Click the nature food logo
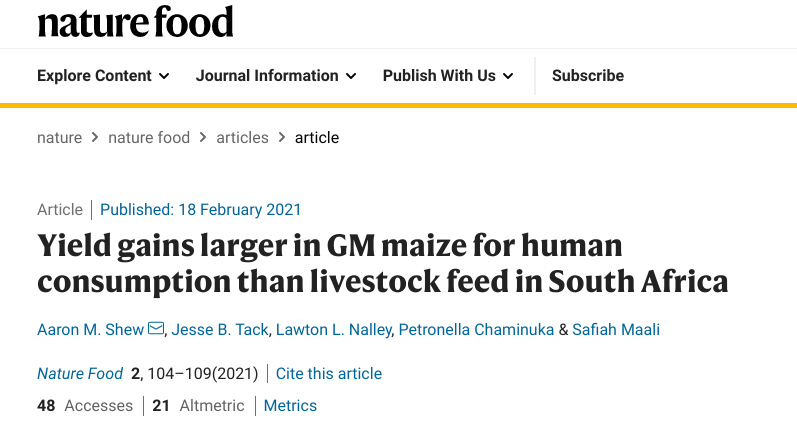This screenshot has width=797, height=439. point(135,22)
